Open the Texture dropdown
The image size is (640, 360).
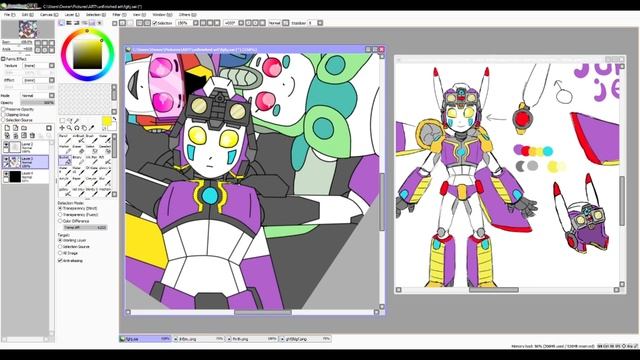coord(52,65)
